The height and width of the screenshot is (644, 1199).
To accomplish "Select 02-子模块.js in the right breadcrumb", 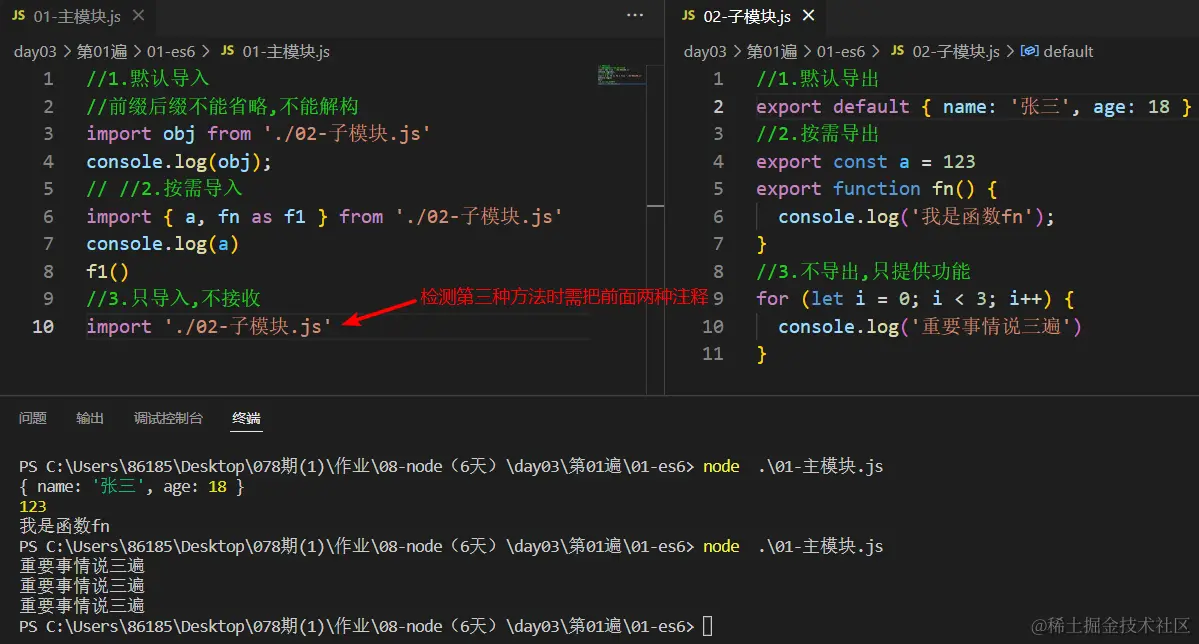I will [x=956, y=51].
